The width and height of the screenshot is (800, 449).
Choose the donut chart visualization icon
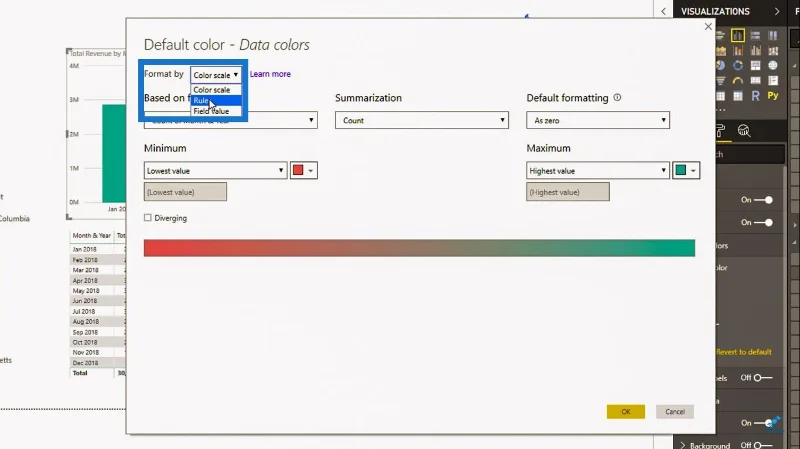(x=738, y=65)
